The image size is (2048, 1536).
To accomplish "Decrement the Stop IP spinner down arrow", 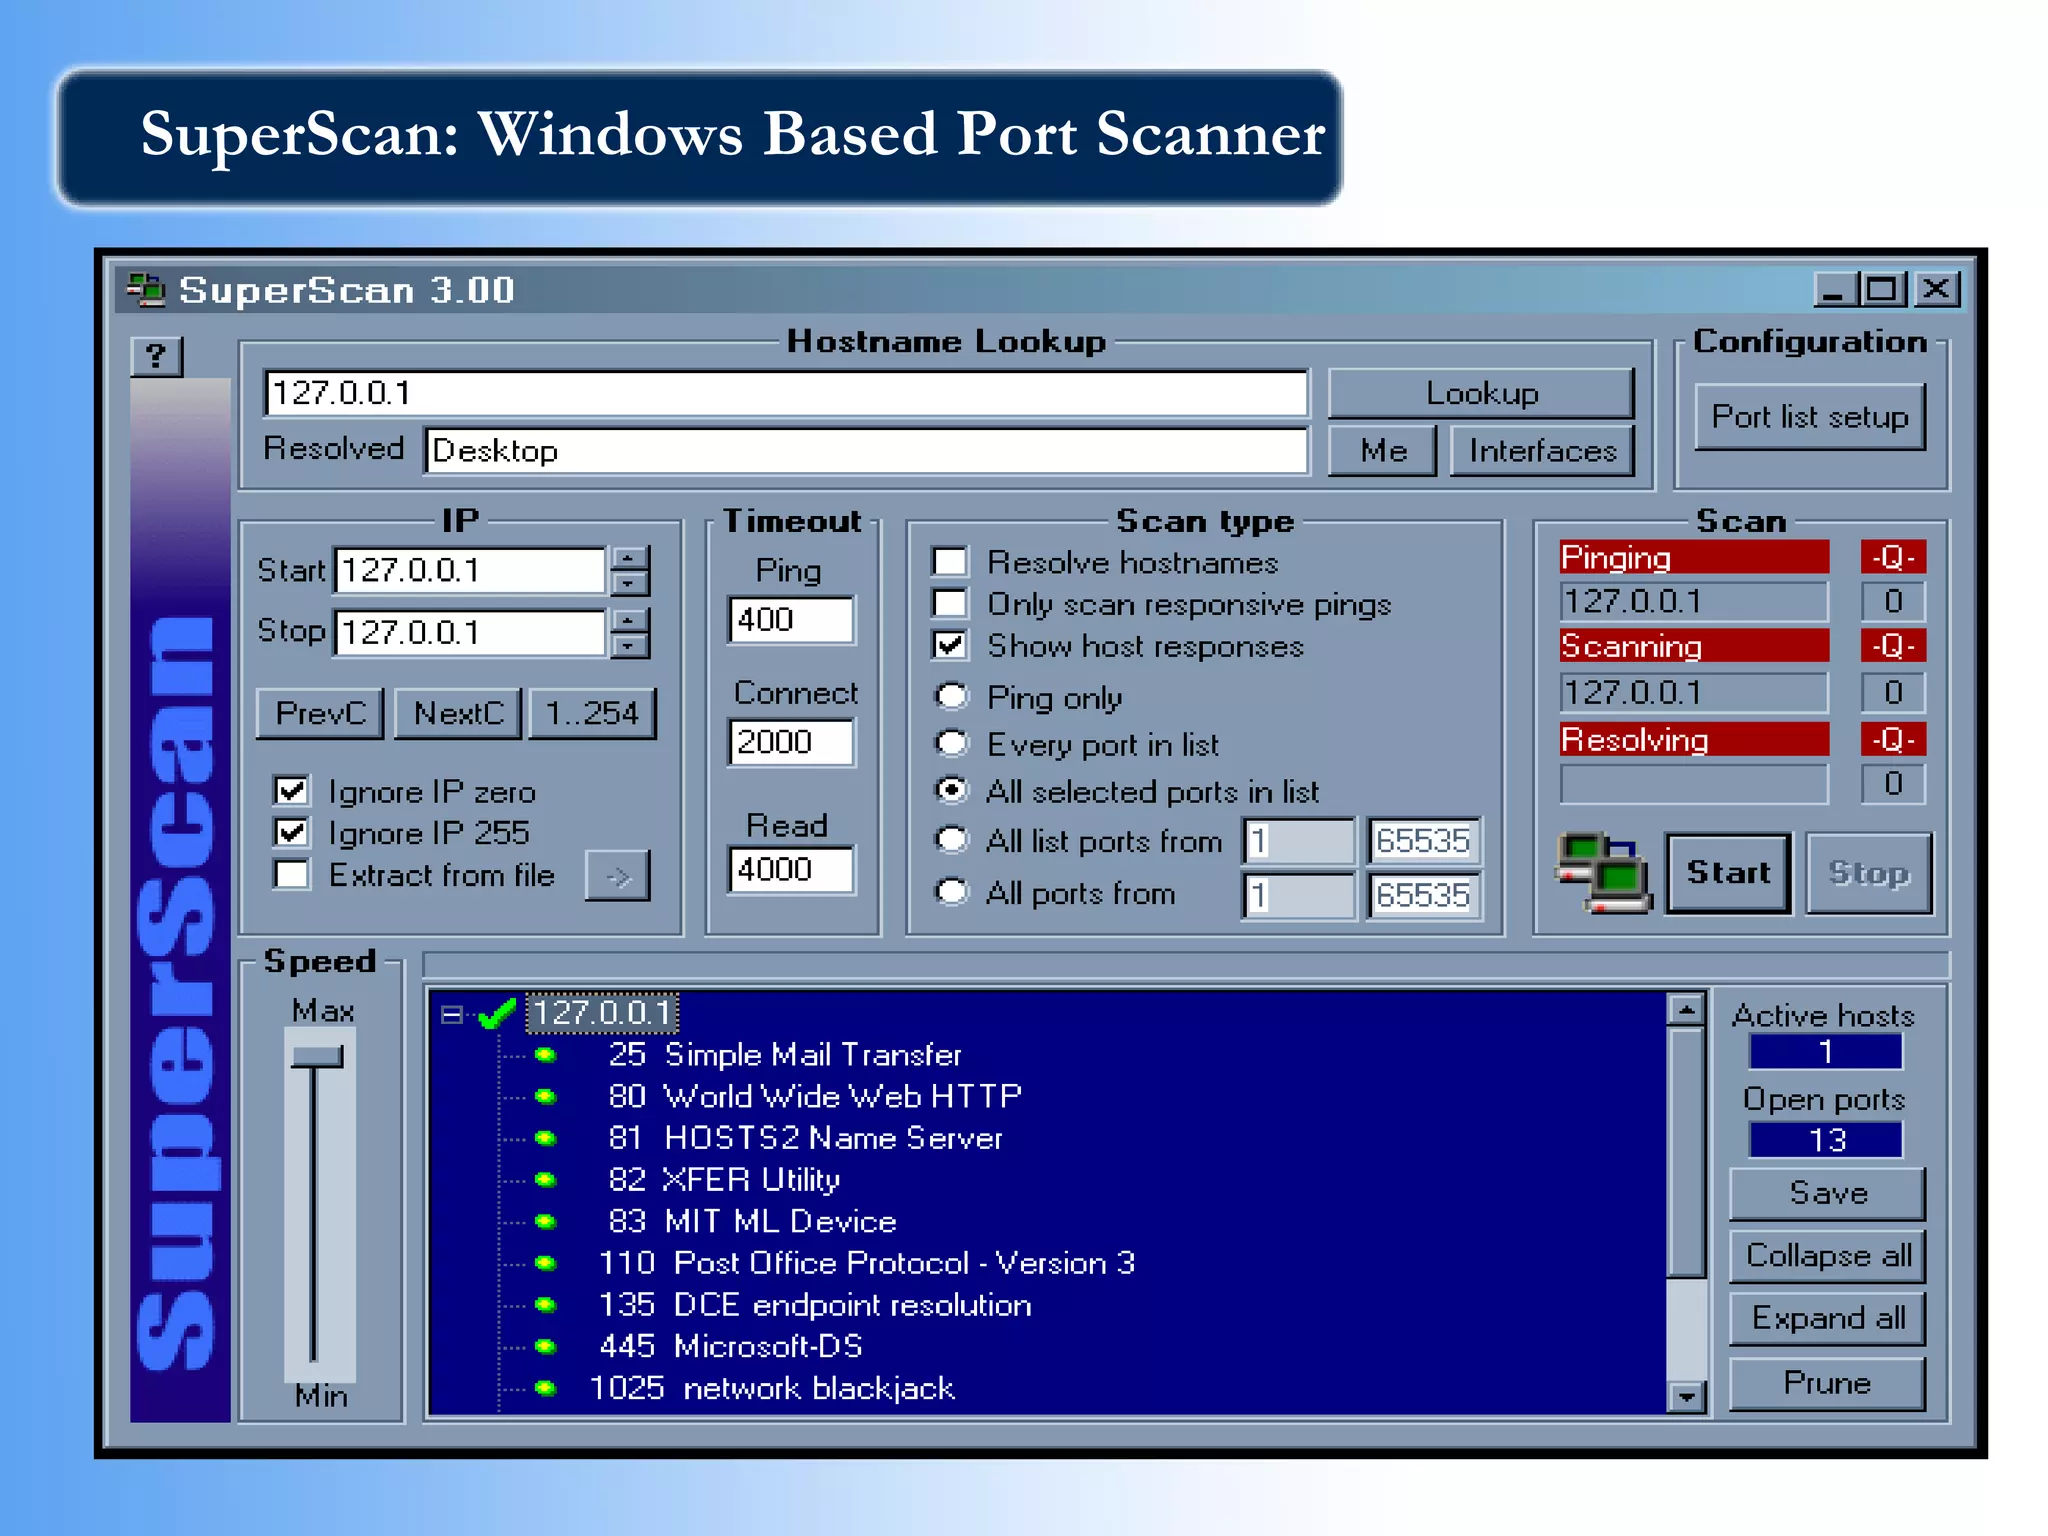I will (x=629, y=646).
